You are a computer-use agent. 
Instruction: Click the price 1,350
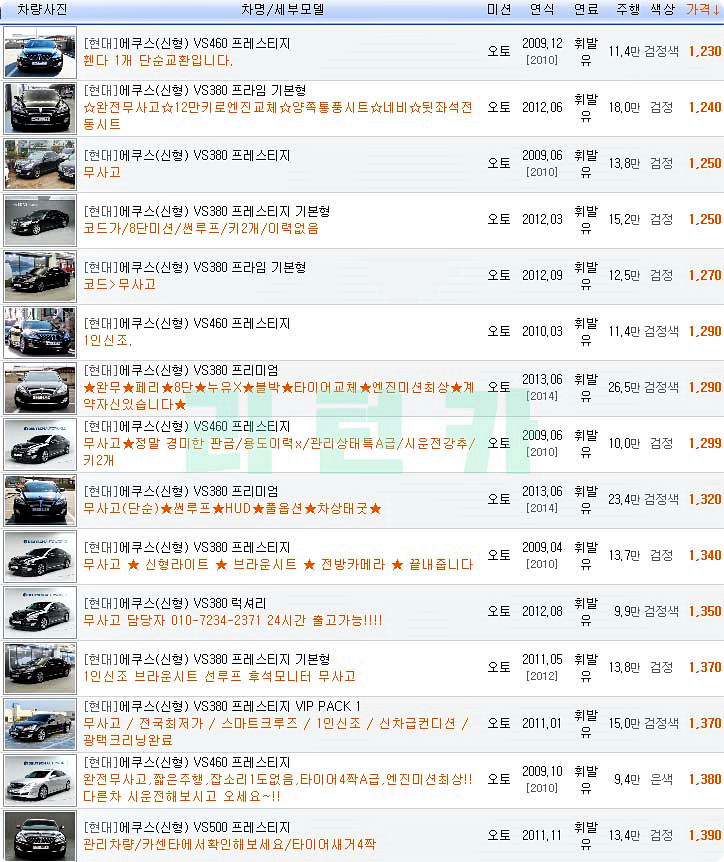tap(705, 611)
